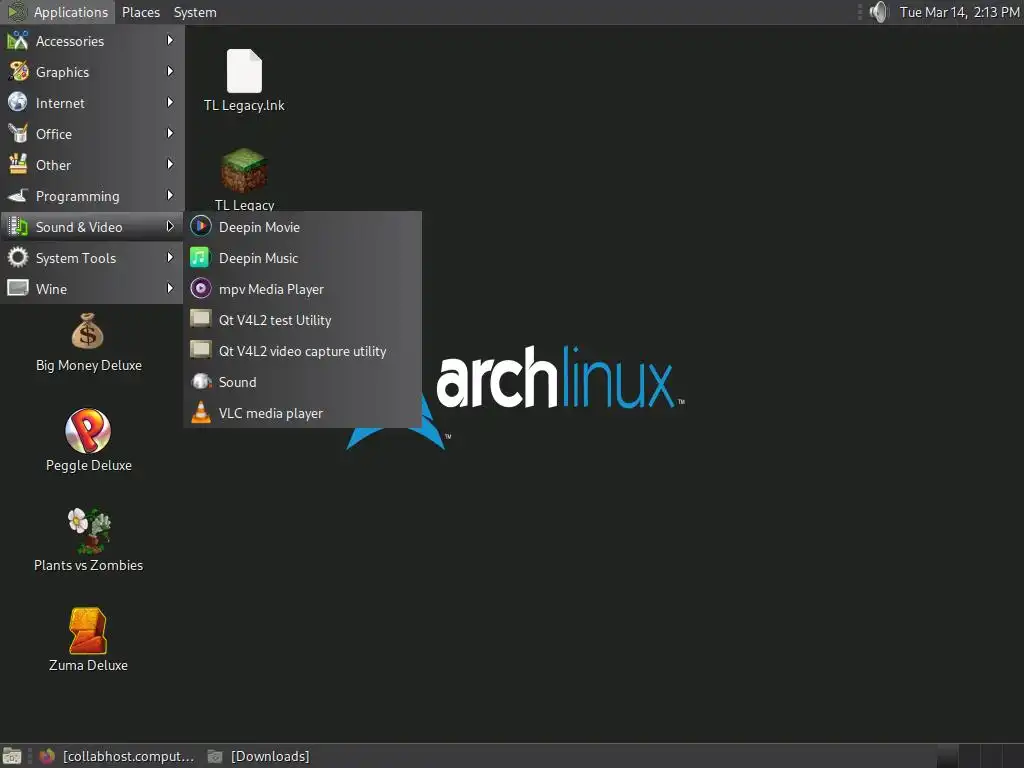The height and width of the screenshot is (768, 1024).
Task: Launch Deepin Music from the submenu
Action: click(x=303, y=258)
